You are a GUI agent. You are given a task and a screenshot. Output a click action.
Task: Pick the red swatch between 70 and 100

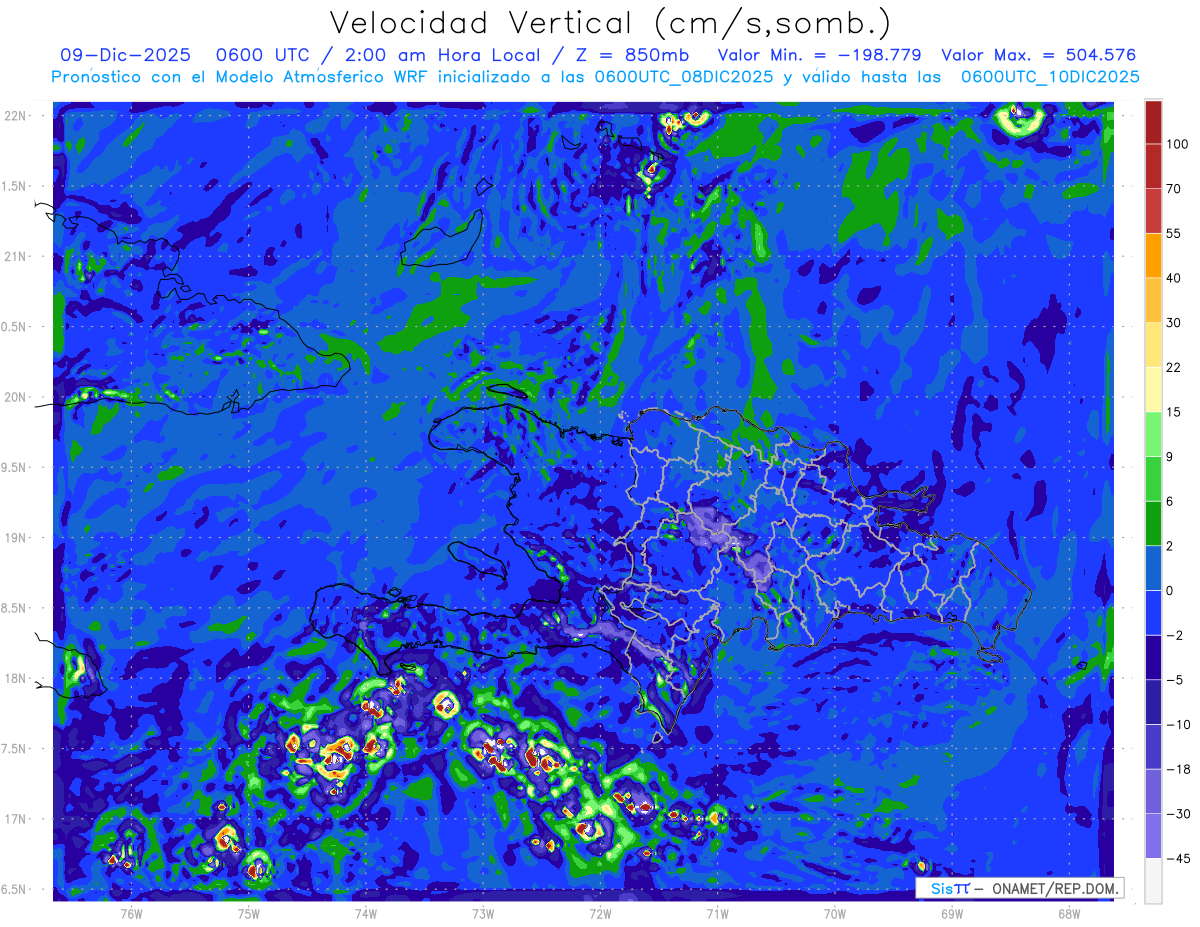(1153, 166)
